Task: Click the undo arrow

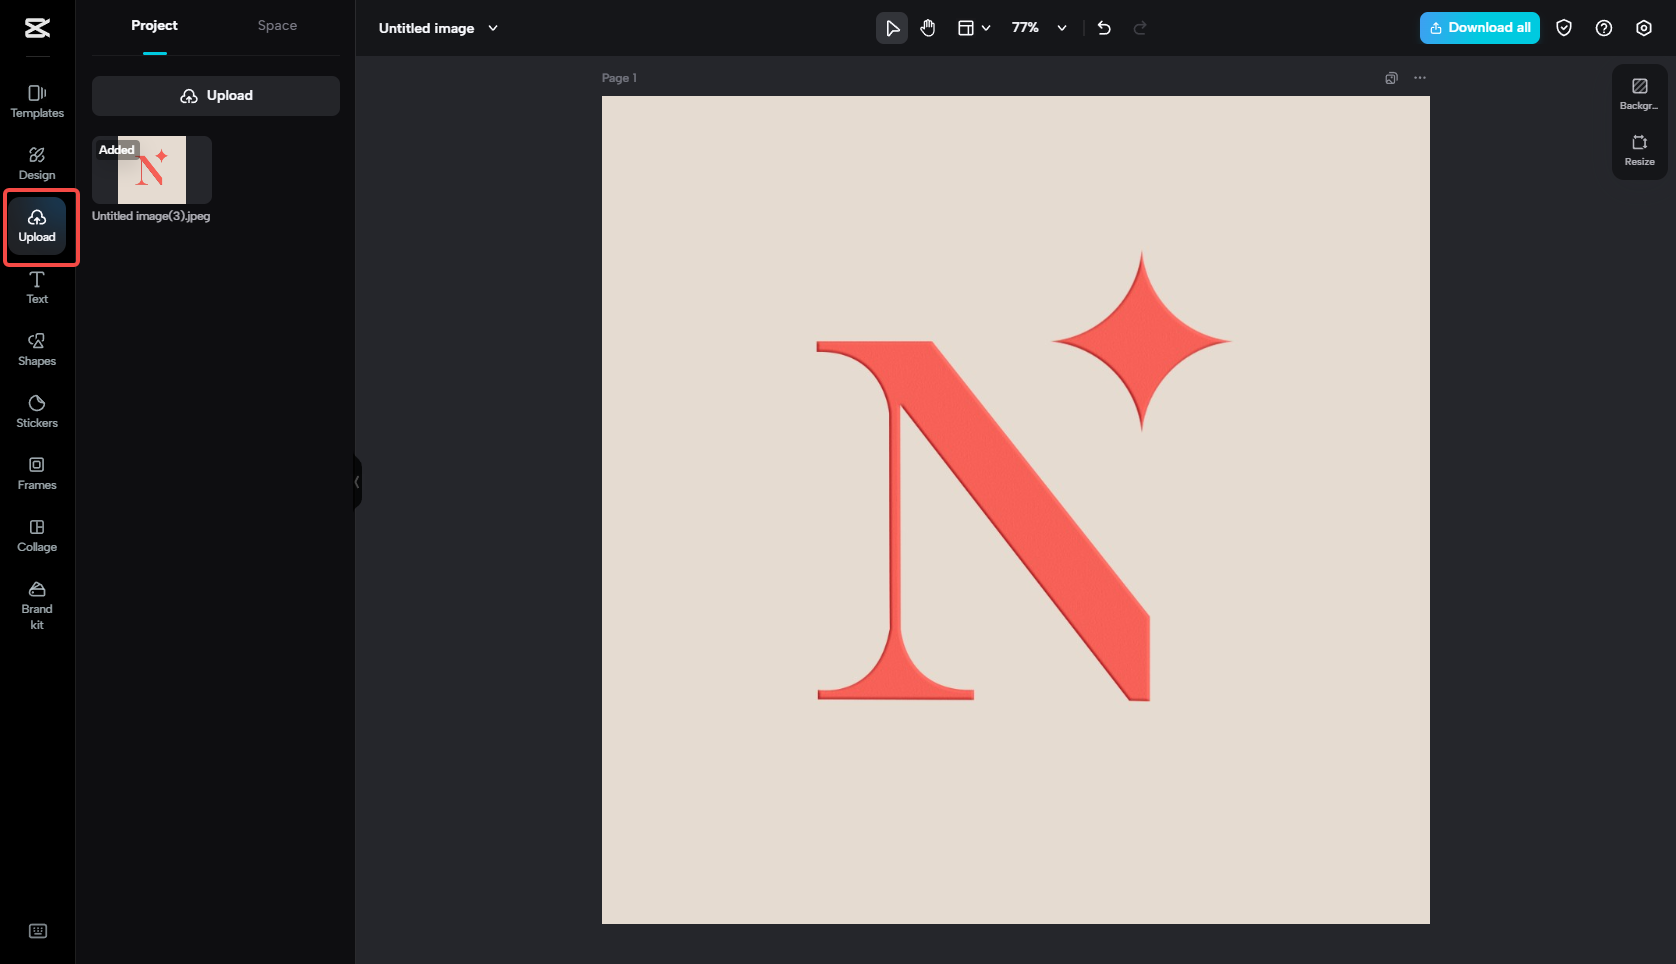Action: tap(1104, 28)
